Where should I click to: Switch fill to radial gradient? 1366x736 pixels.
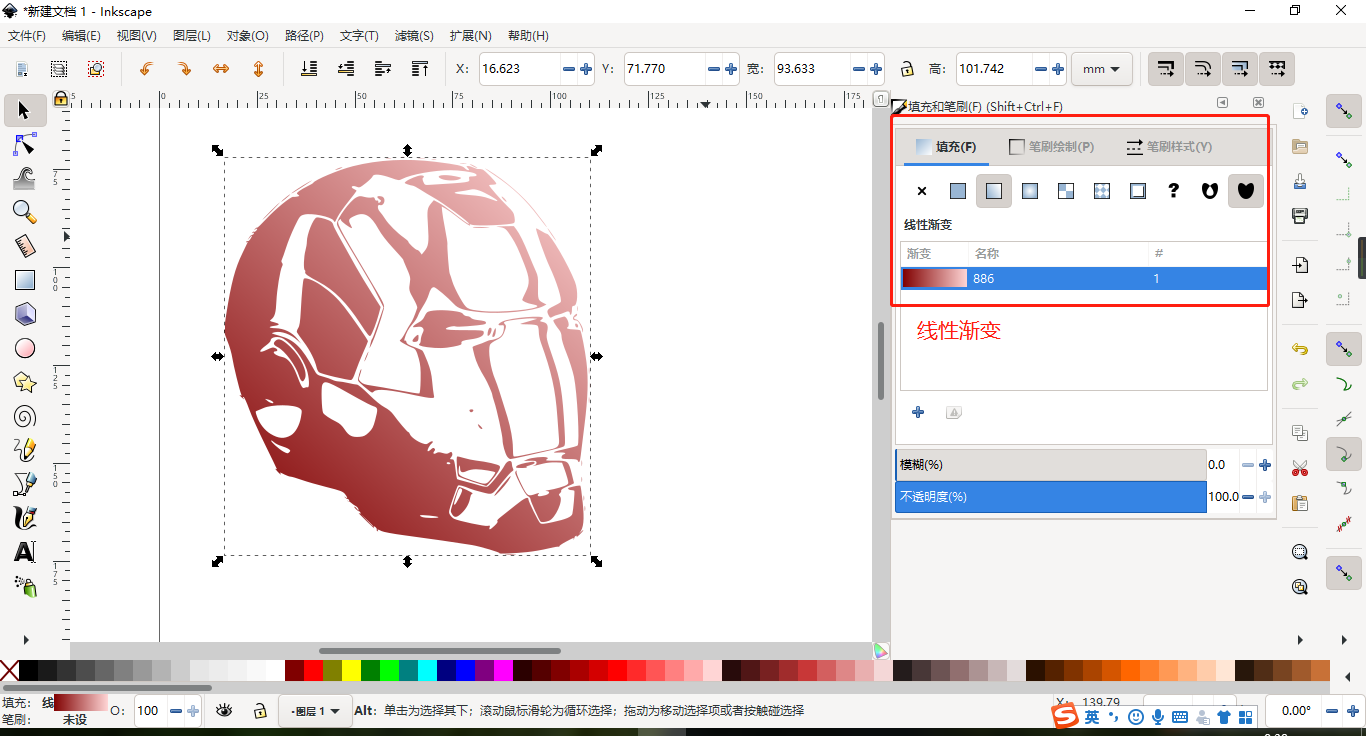click(x=1029, y=190)
